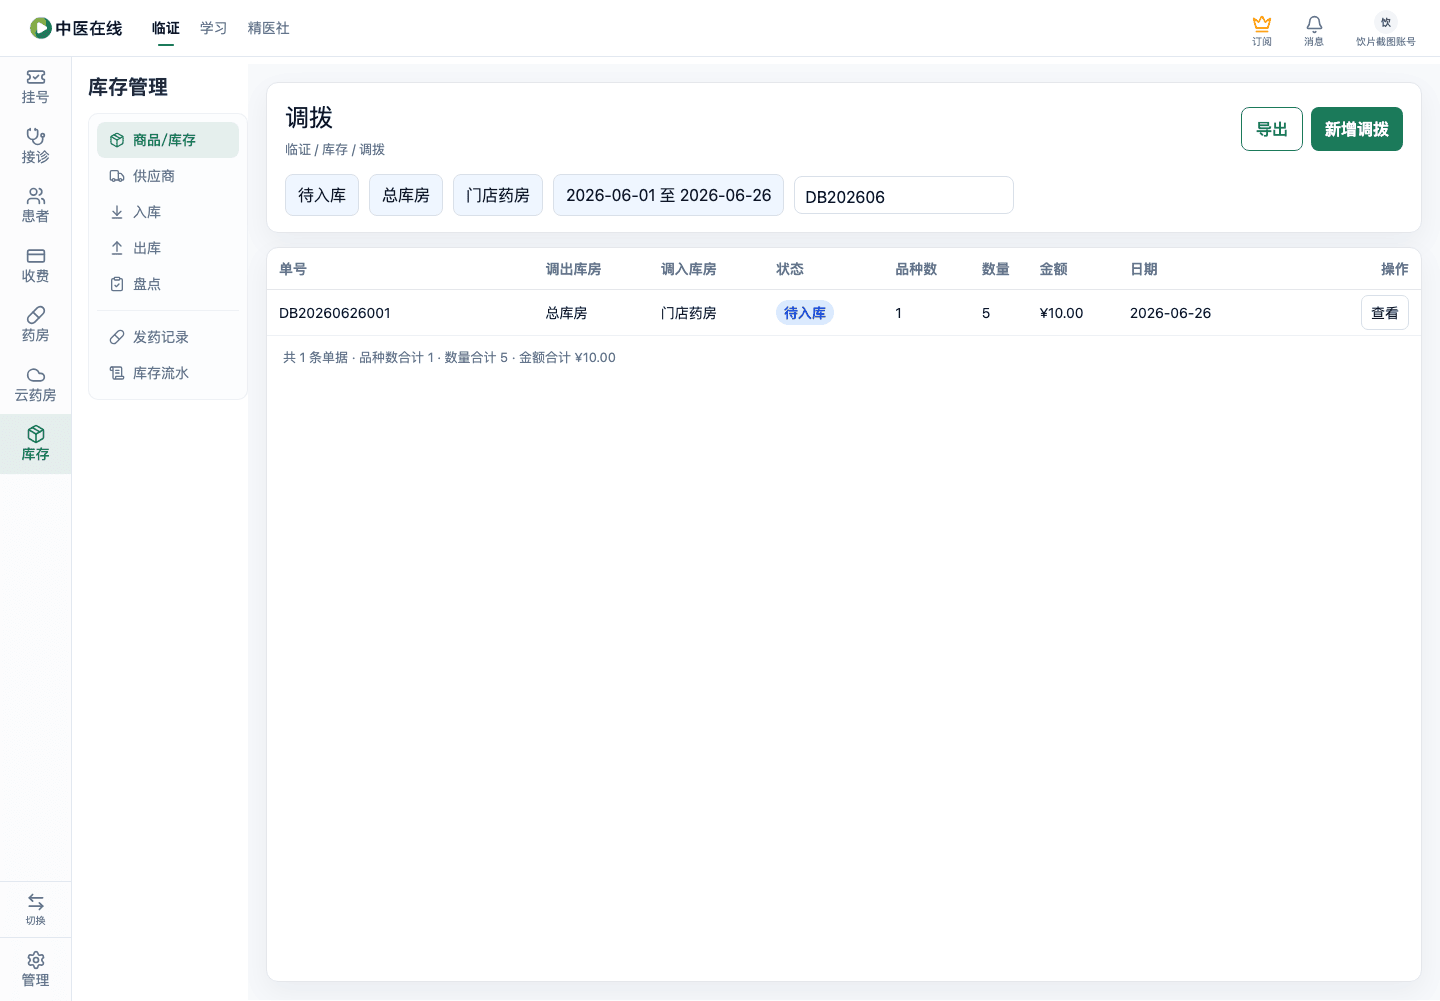
Task: Click the ¥10.00 amount cell
Action: pos(1062,313)
